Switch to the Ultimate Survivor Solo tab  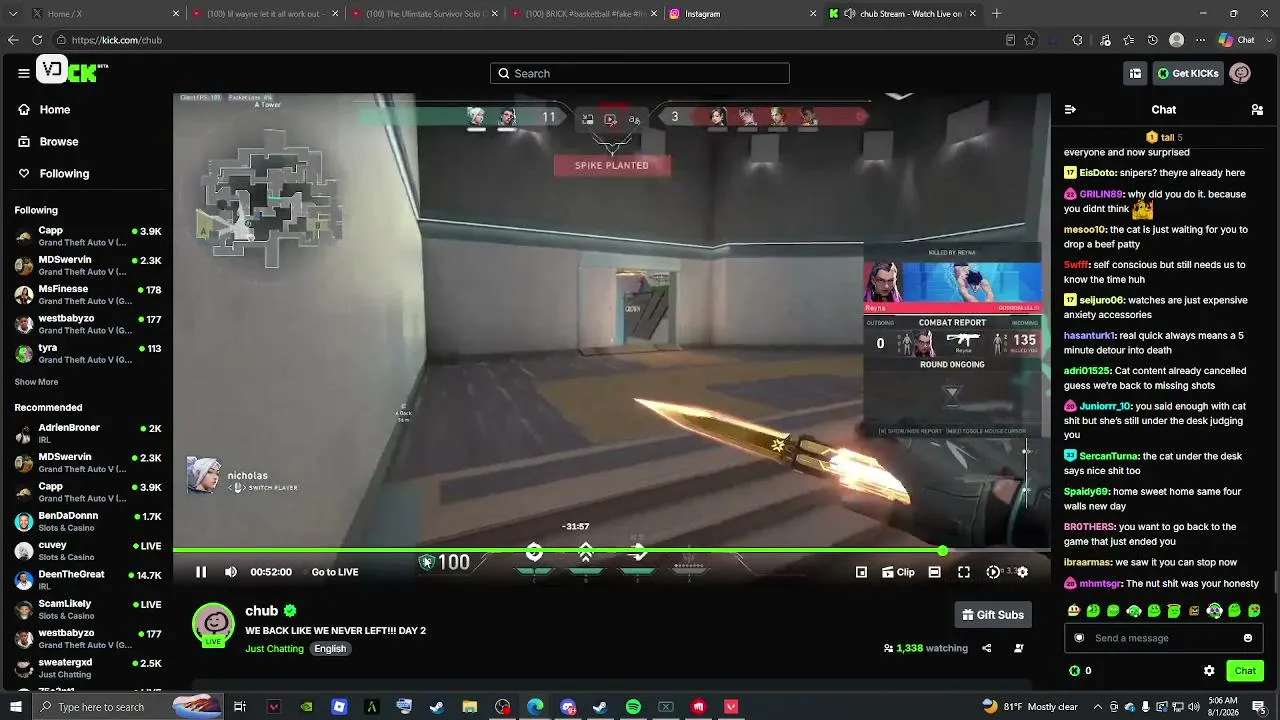click(x=424, y=14)
